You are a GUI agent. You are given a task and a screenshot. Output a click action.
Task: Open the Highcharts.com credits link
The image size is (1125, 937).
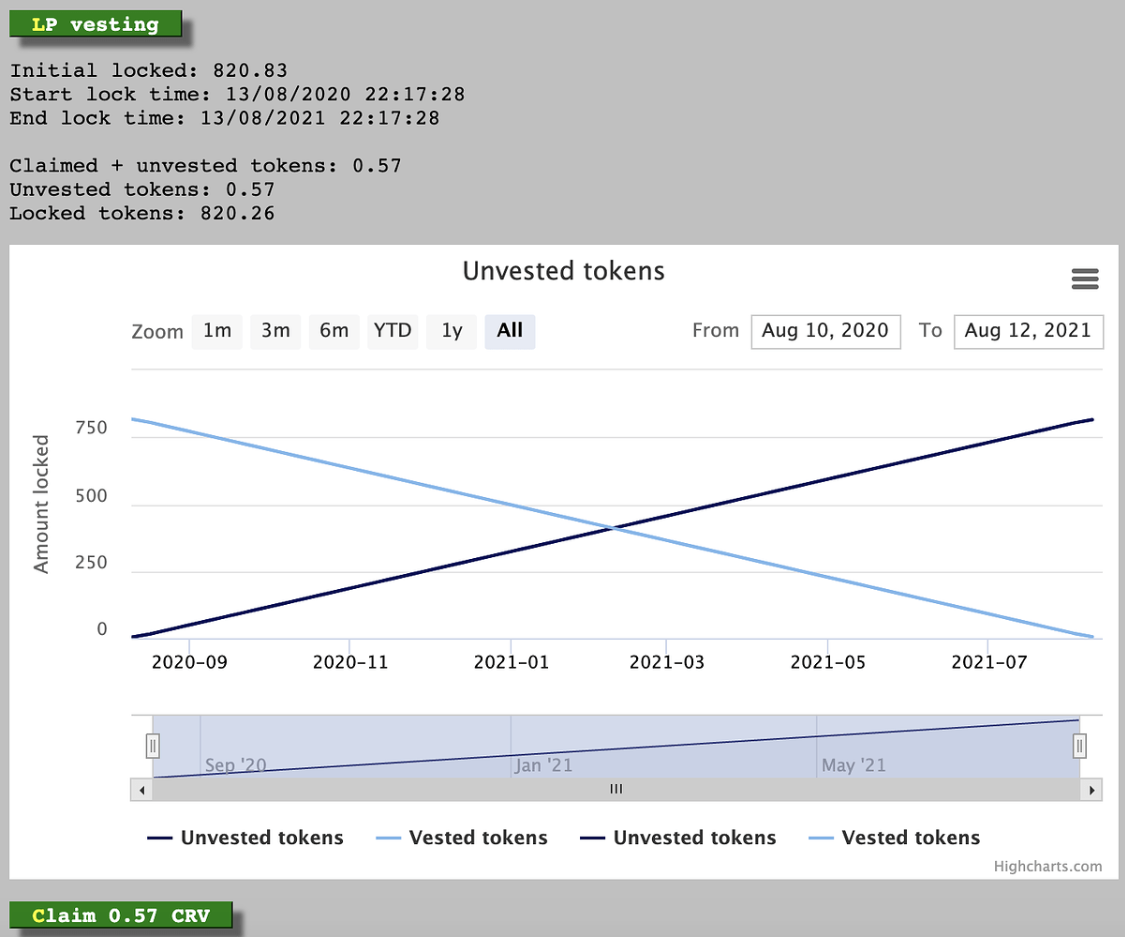point(1048,866)
